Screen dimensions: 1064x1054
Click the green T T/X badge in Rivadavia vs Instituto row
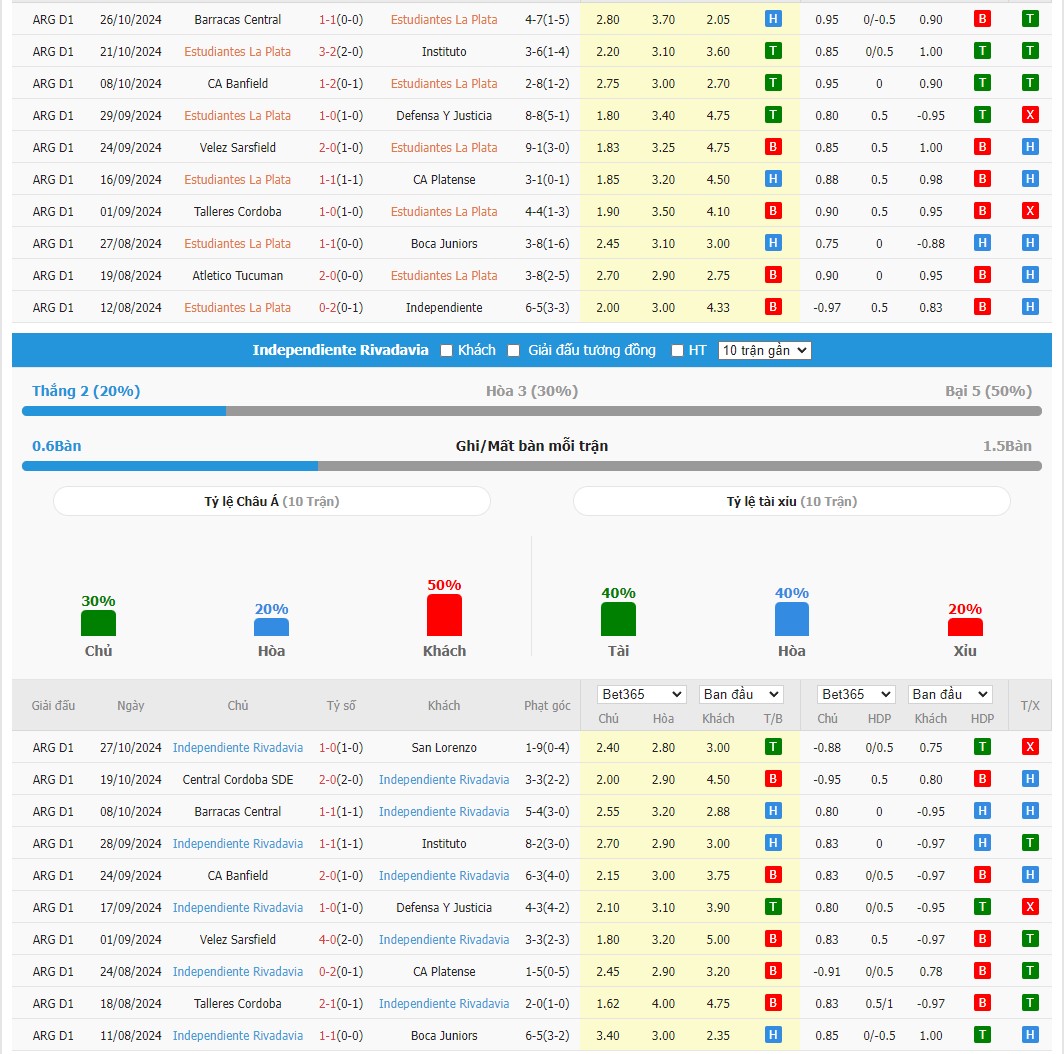(x=1030, y=843)
